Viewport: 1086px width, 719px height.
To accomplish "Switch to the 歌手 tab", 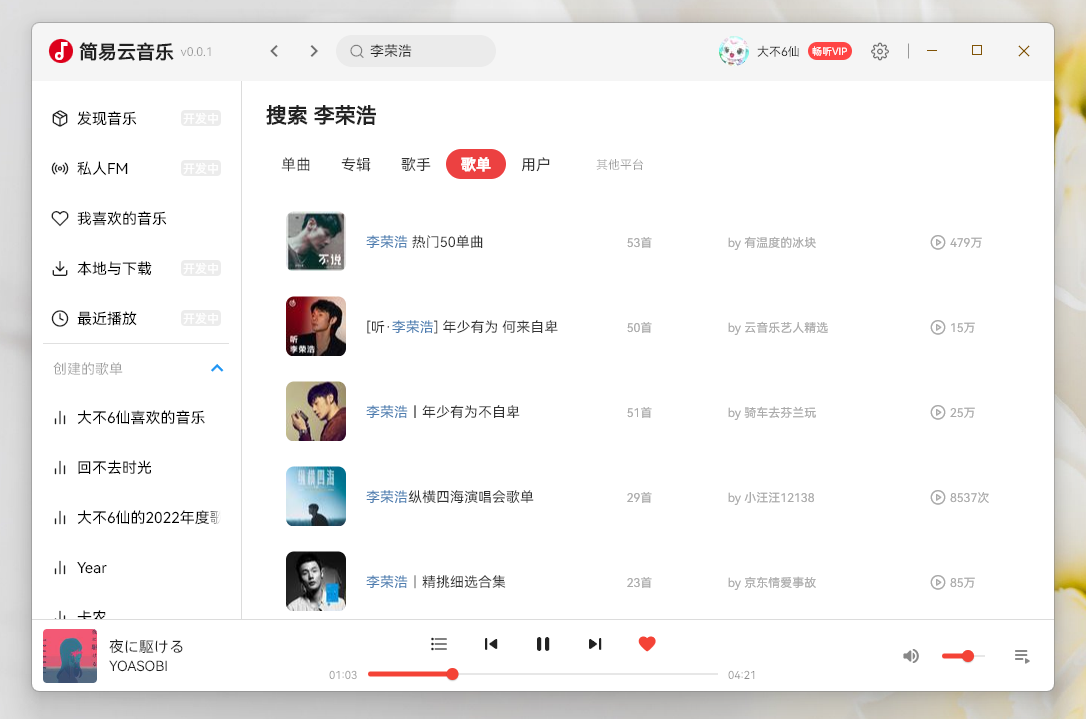I will coord(416,164).
